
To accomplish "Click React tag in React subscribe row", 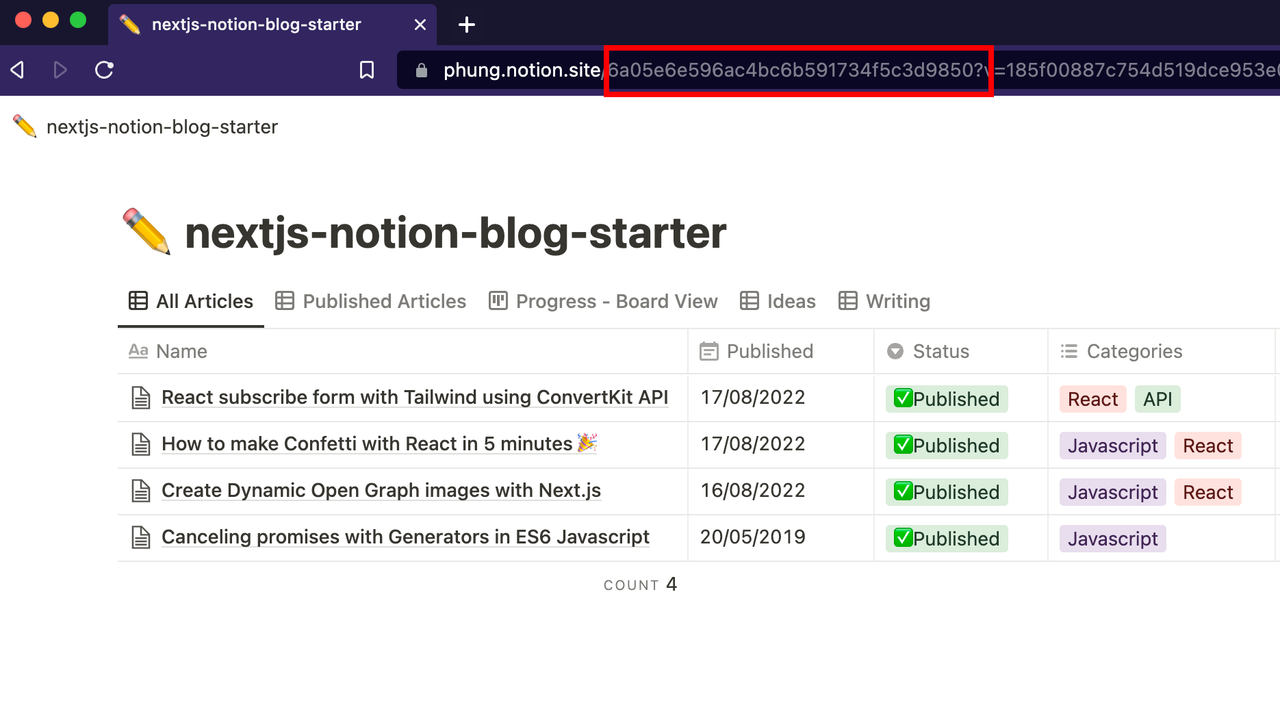I will 1093,399.
